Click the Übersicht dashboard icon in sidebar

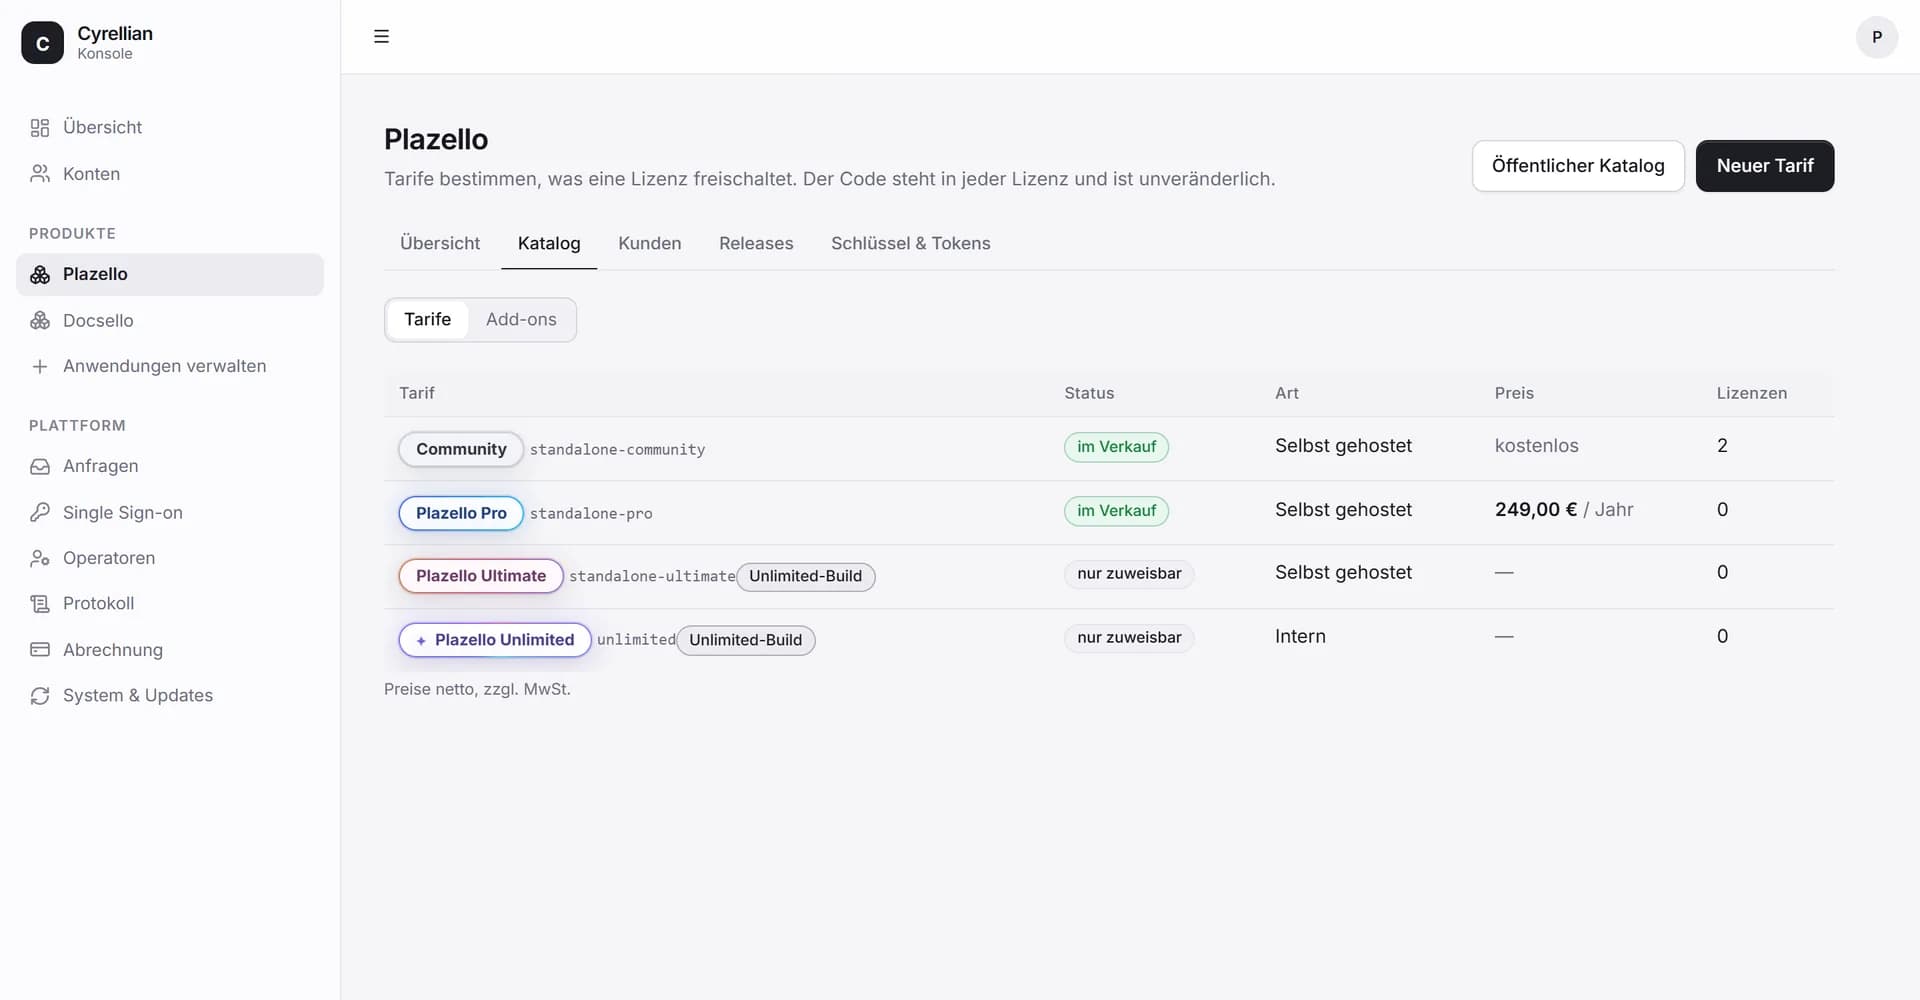pos(40,128)
